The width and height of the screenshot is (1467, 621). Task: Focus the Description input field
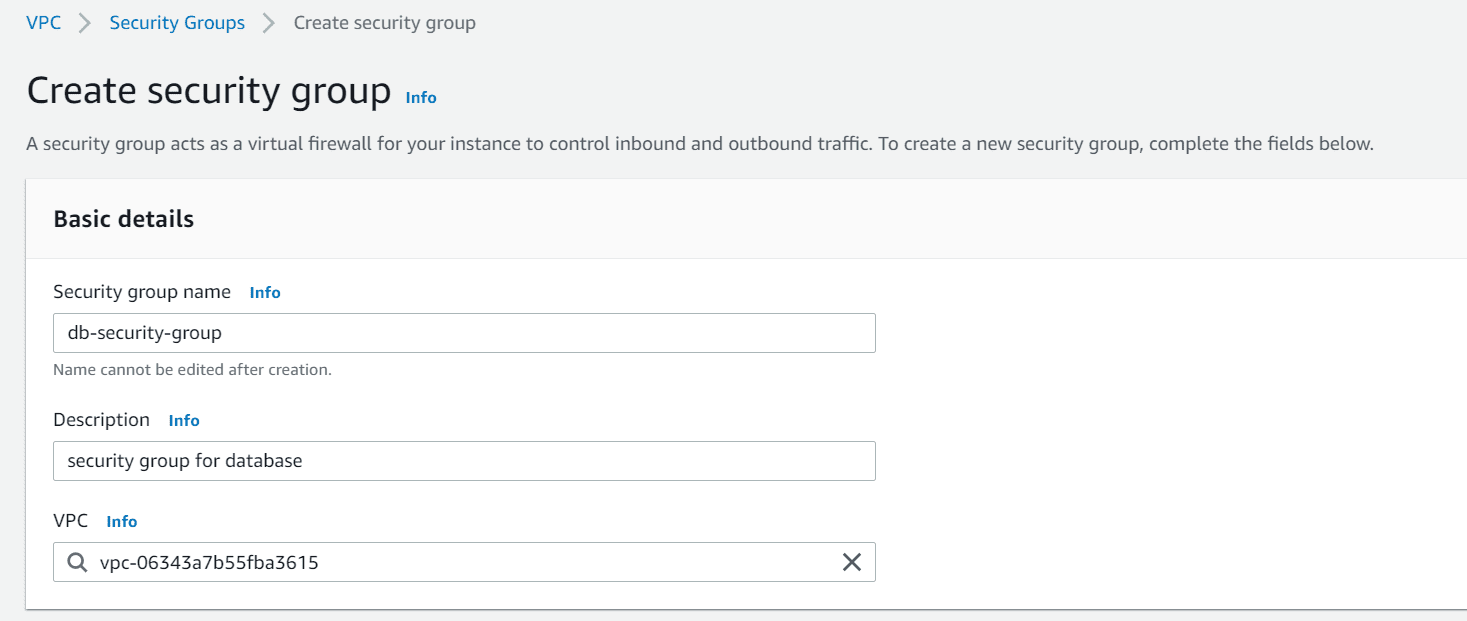click(464, 461)
